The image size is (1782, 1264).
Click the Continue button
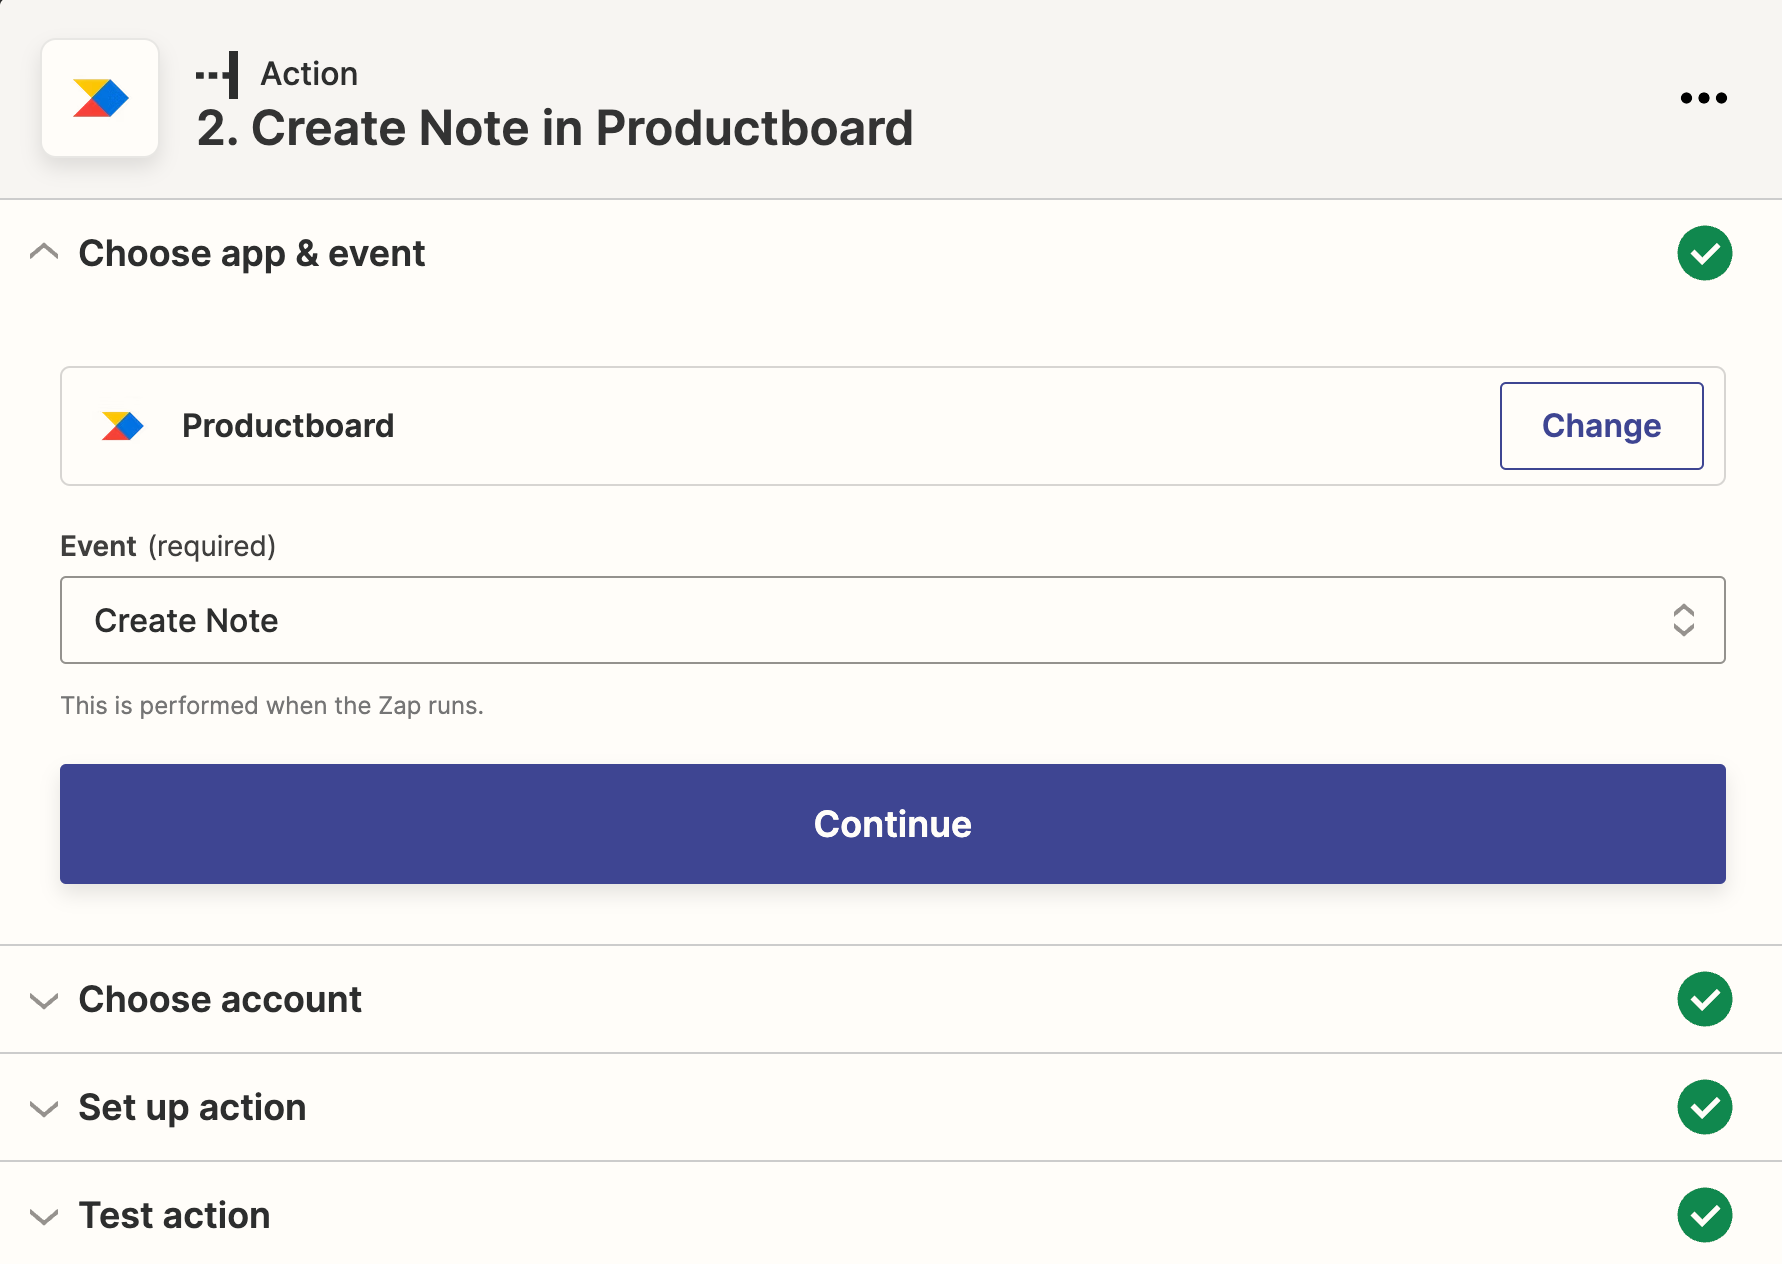pyautogui.click(x=892, y=824)
